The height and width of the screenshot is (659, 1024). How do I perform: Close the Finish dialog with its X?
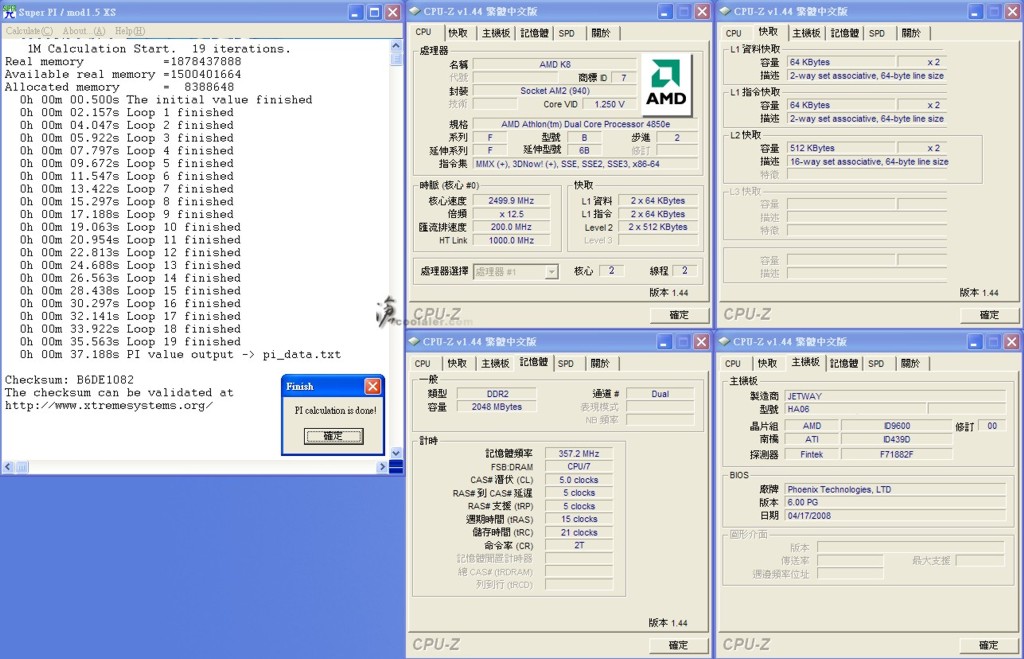(x=373, y=386)
